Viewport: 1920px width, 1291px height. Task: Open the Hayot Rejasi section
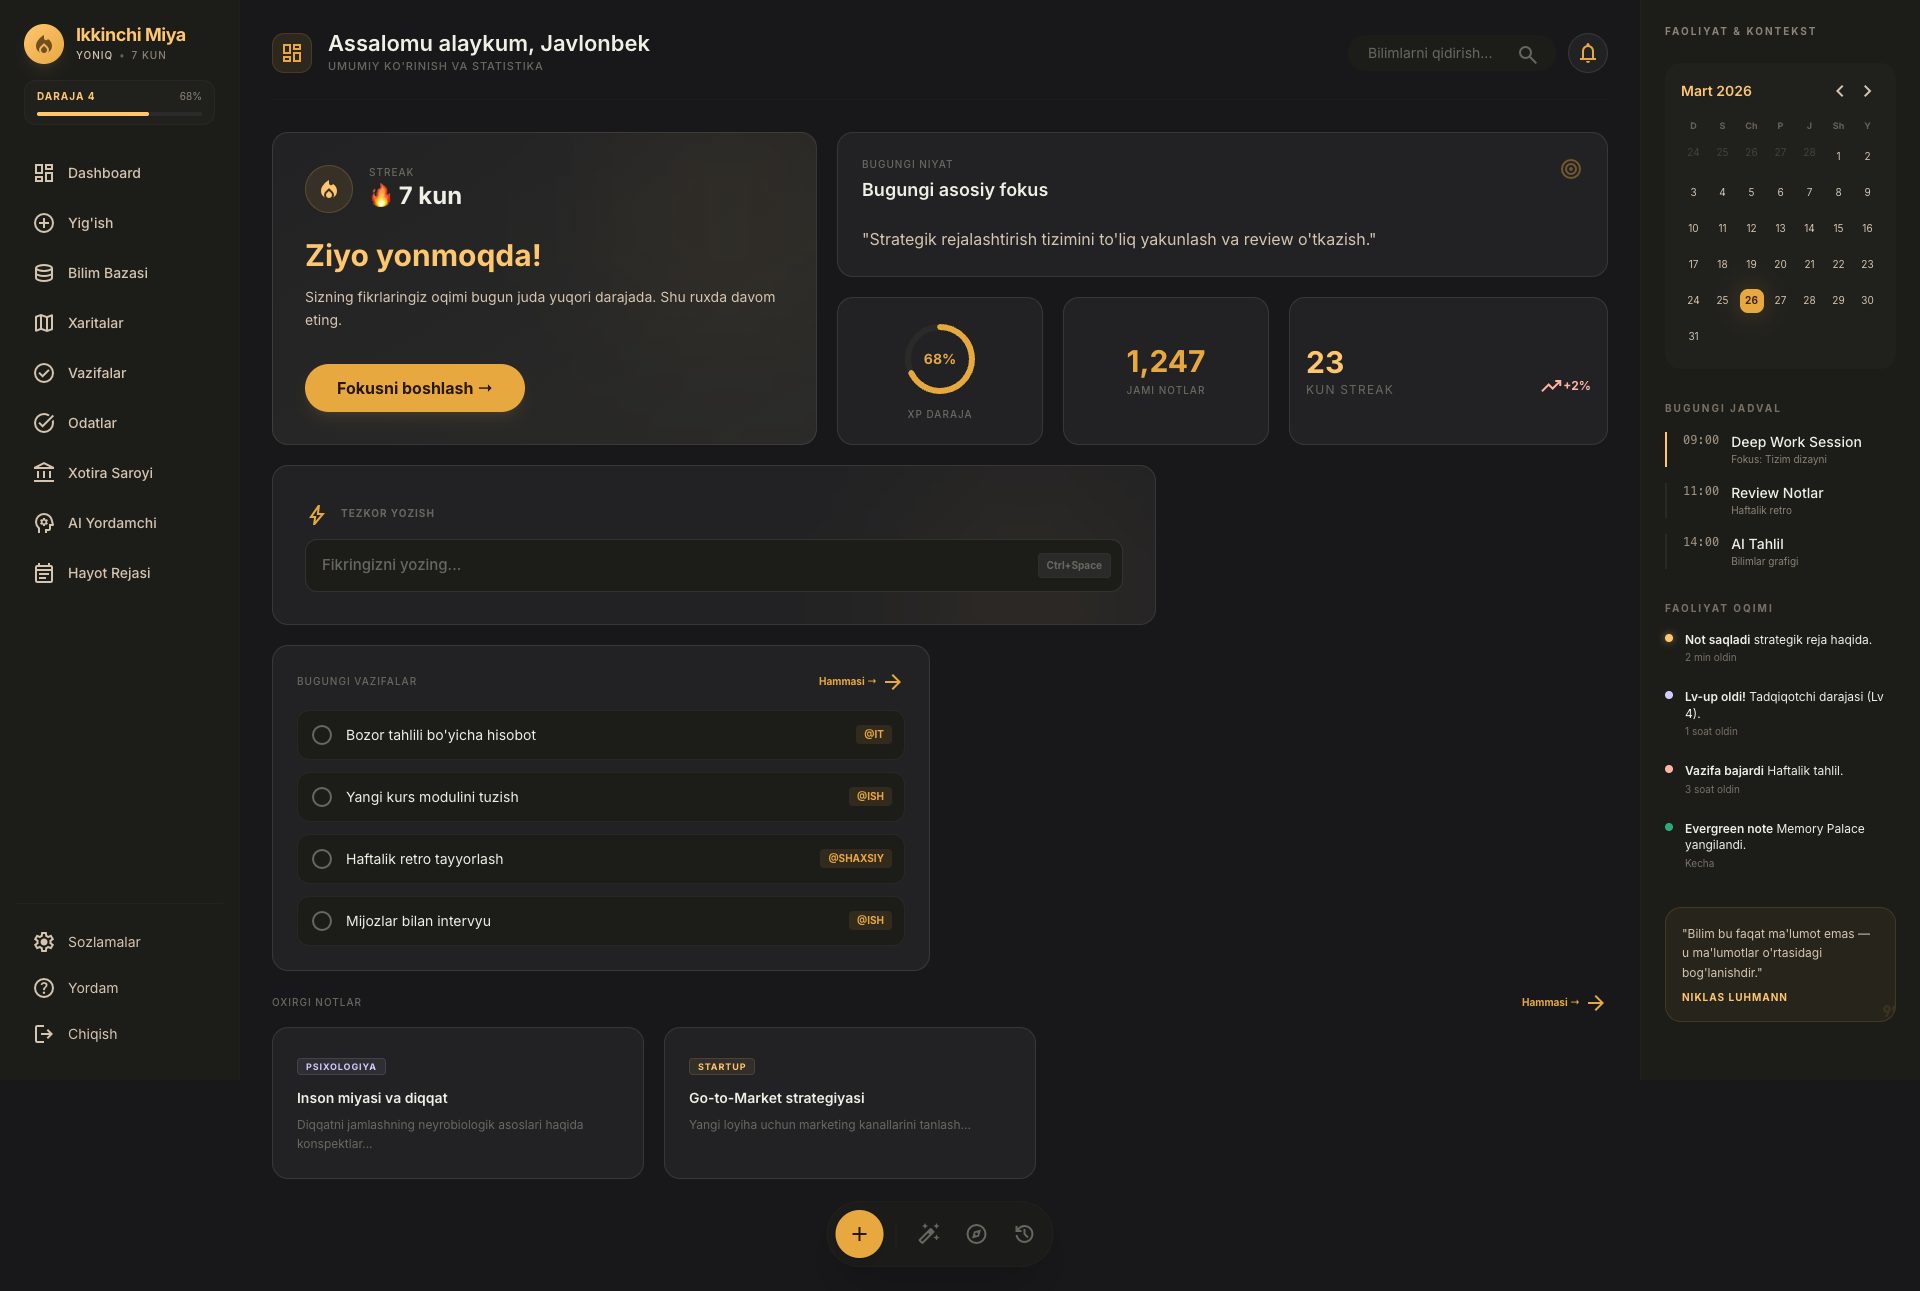[x=110, y=572]
